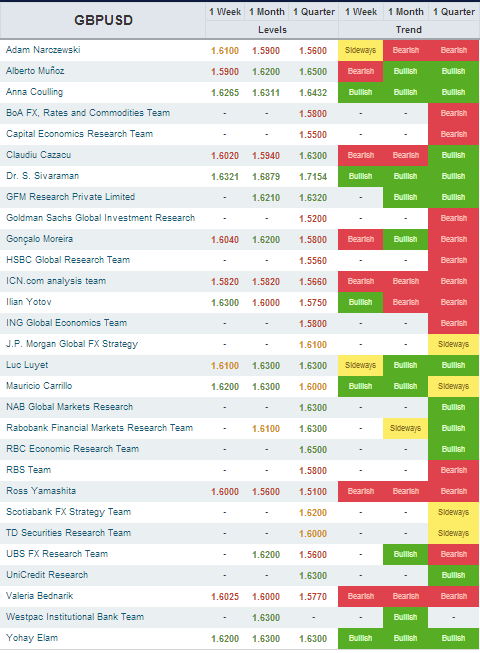Select the Levels column group header
This screenshot has height=653, width=480.
pyautogui.click(x=272, y=30)
